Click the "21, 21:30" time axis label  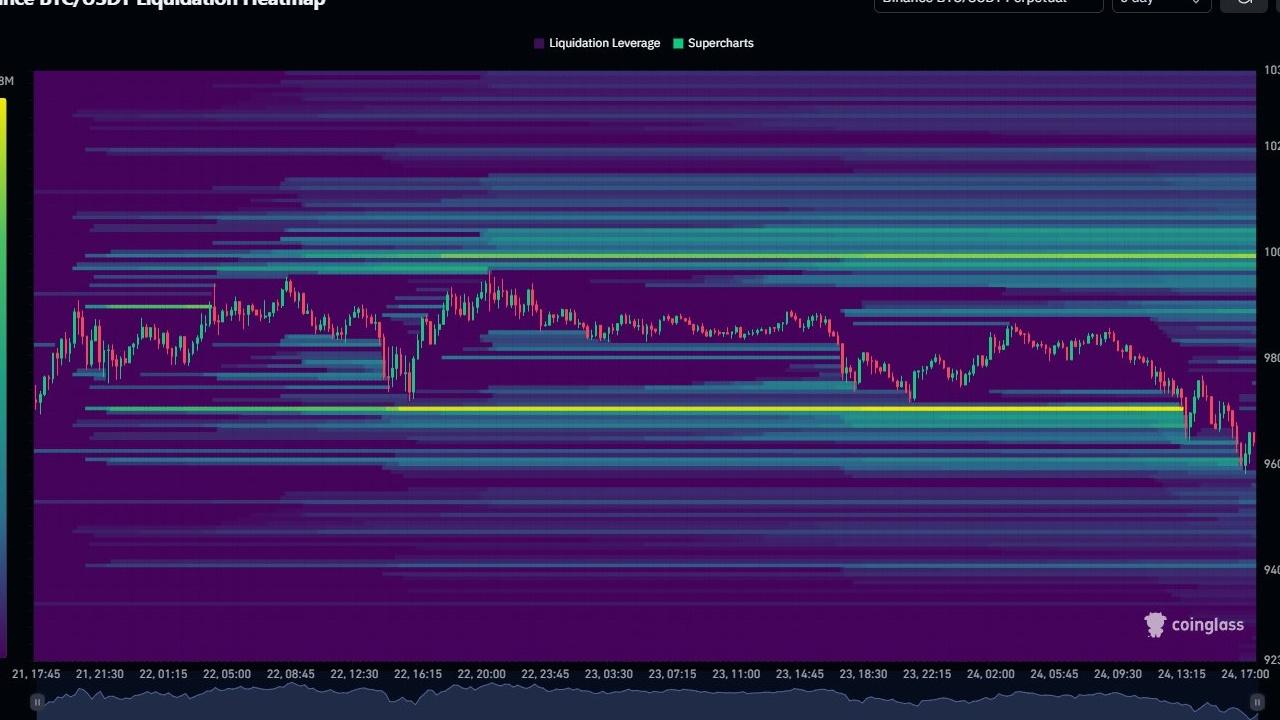coord(99,674)
